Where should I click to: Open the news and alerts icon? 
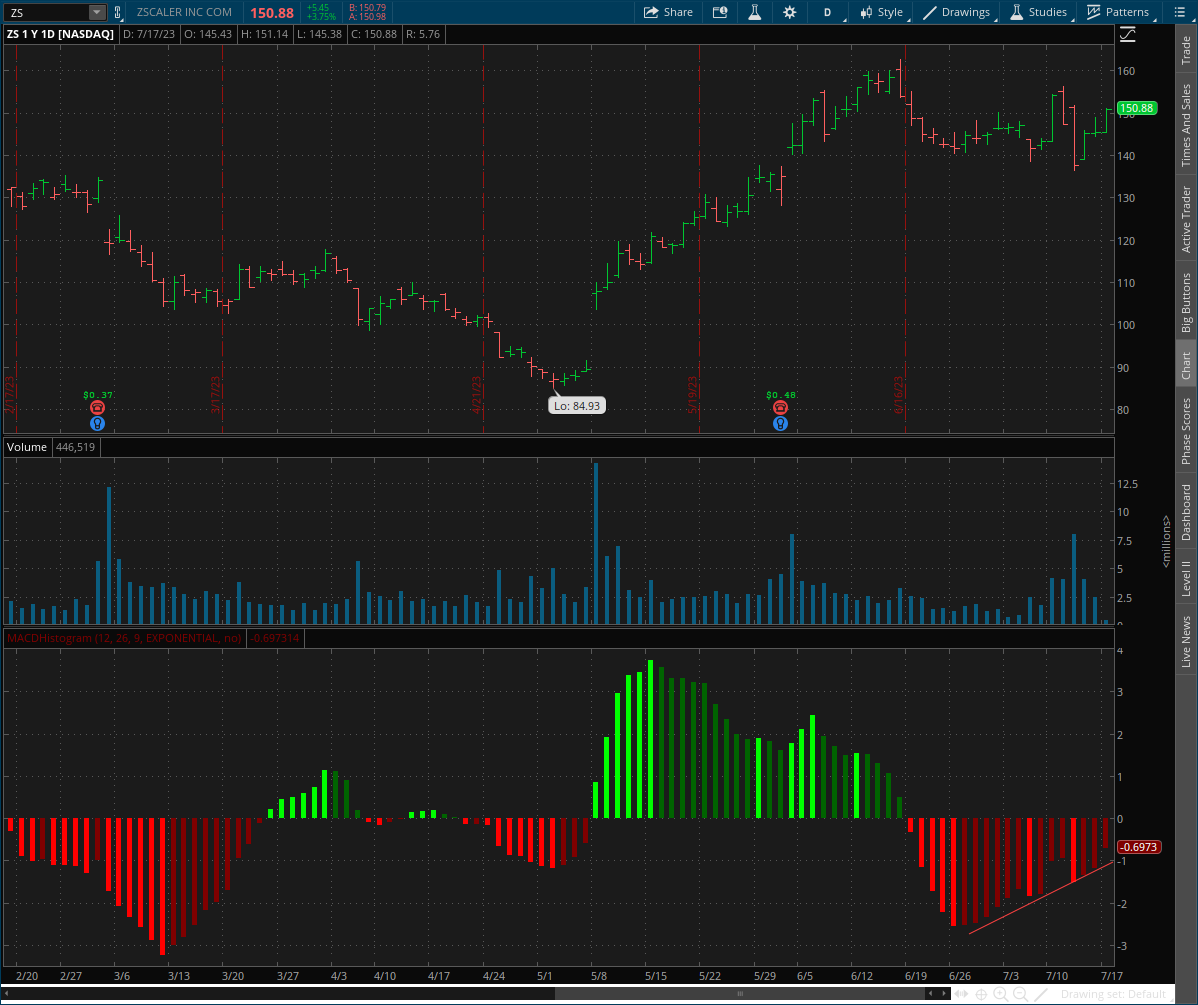(720, 12)
